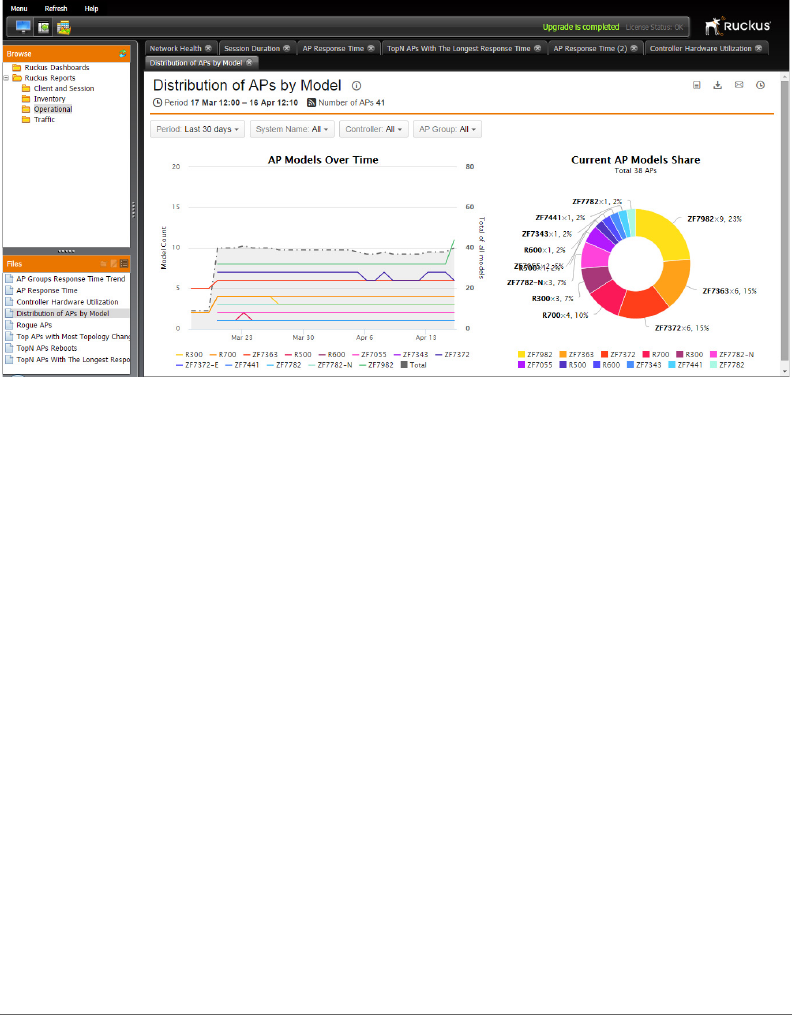Image resolution: width=792 pixels, height=1015 pixels.
Task: Open Controller Hardware Utilization file in Files
Action: tap(67, 302)
